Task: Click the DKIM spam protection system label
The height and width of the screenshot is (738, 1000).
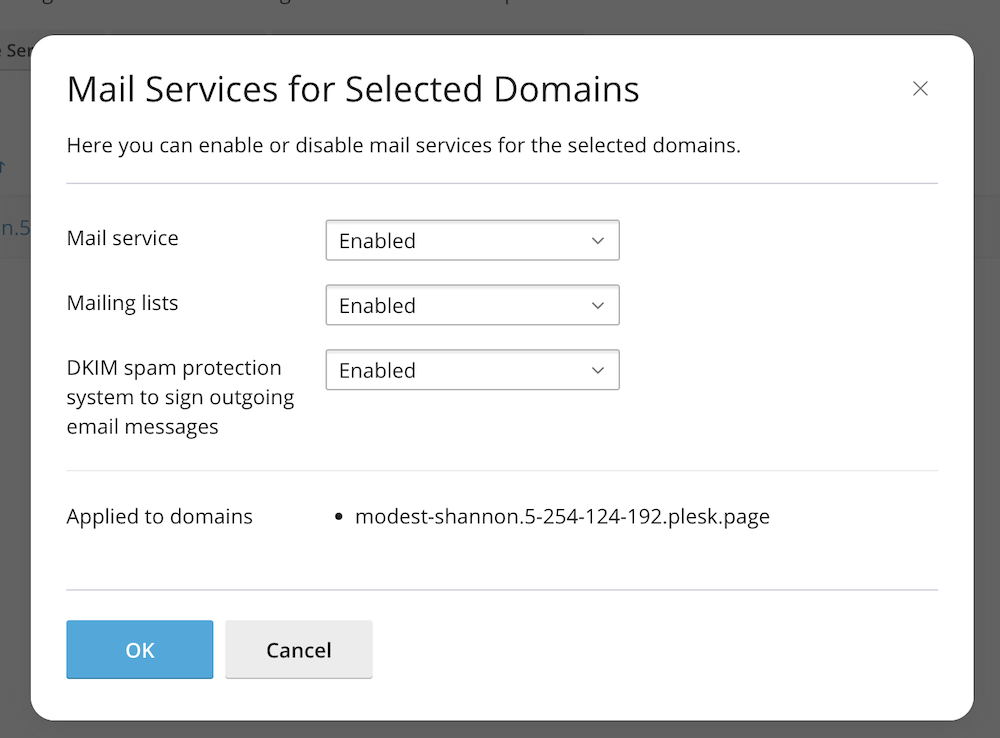Action: click(180, 397)
